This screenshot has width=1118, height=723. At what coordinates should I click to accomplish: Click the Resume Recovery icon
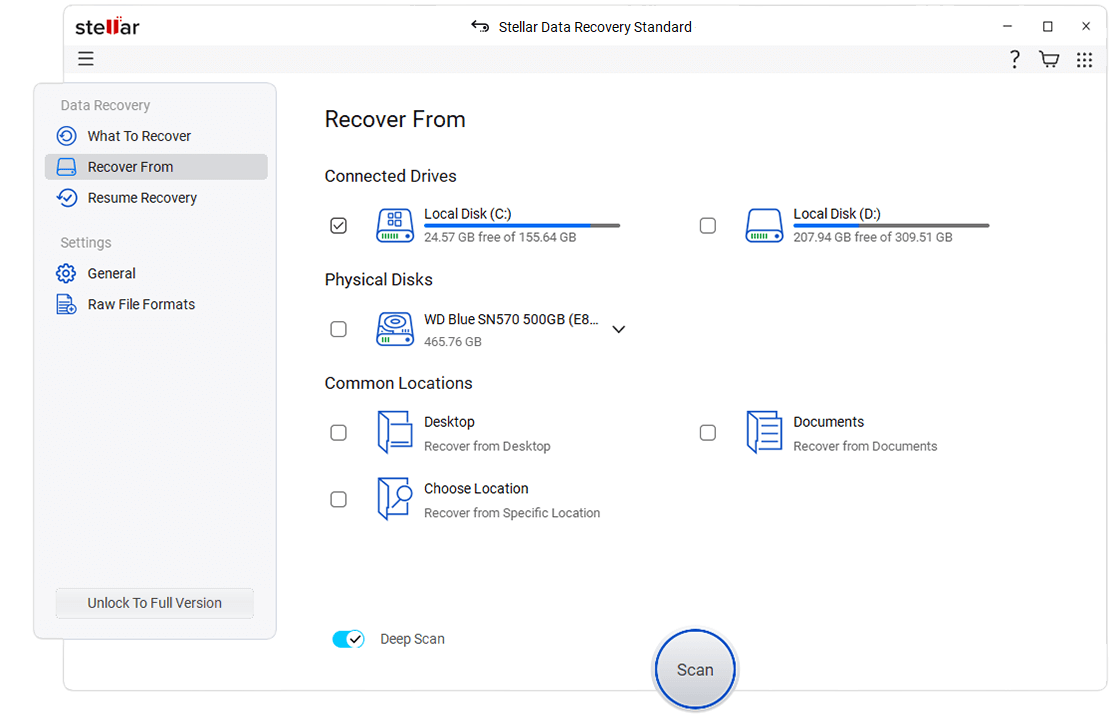65,198
